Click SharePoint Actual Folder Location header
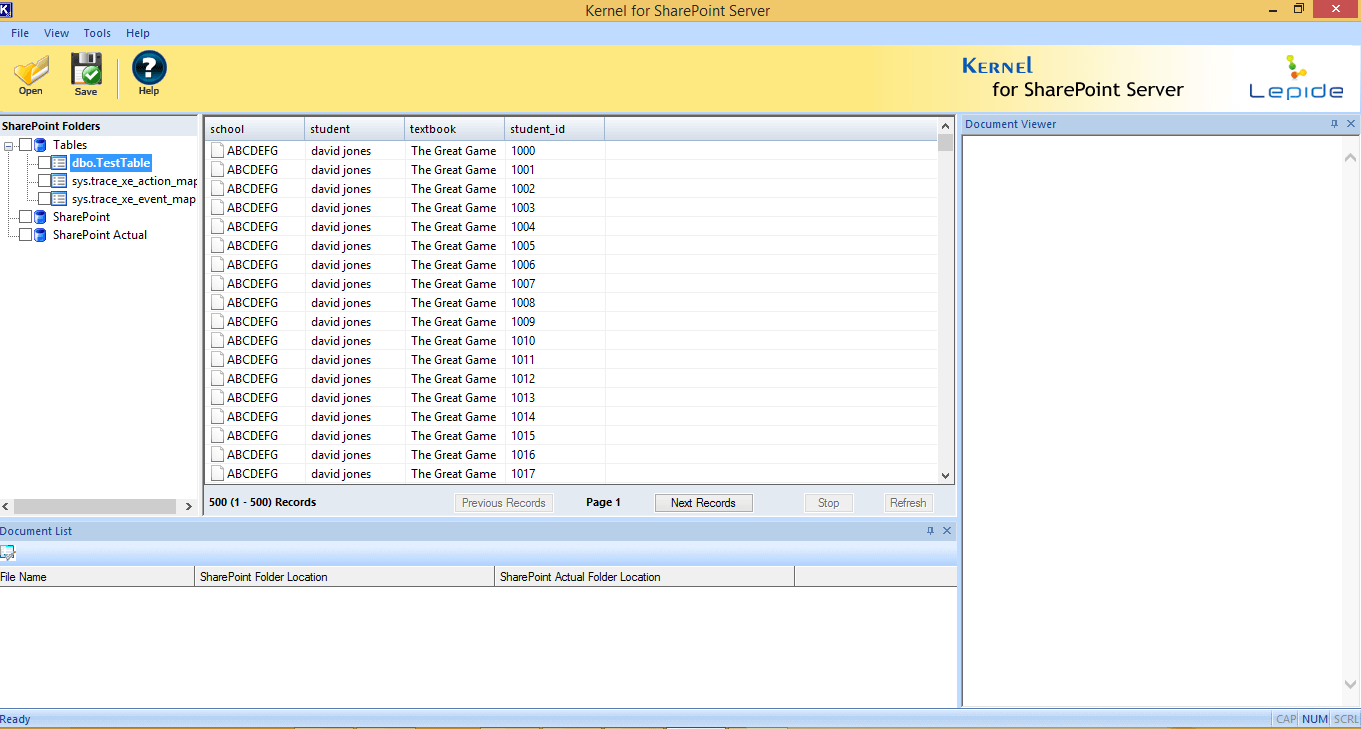The width and height of the screenshot is (1361, 729). pos(645,577)
